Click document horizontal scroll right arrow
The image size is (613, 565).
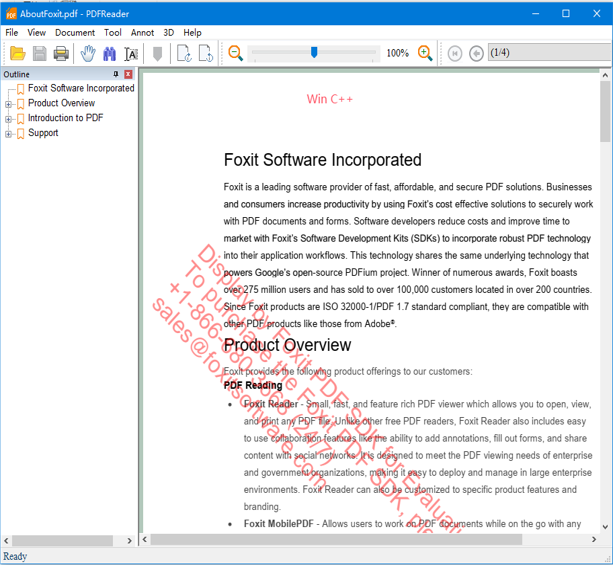point(594,540)
